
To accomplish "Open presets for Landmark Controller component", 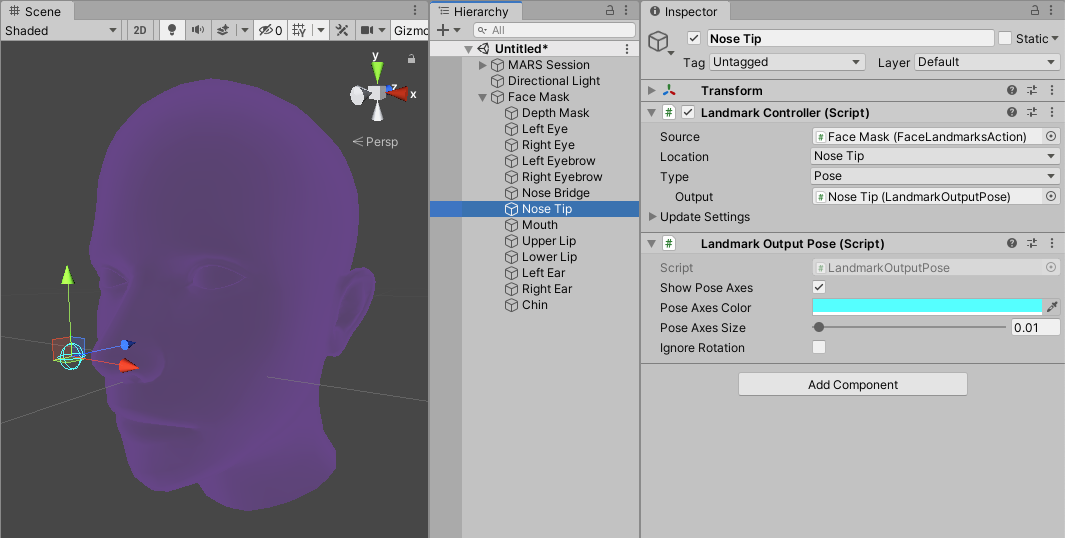I will tap(1032, 113).
